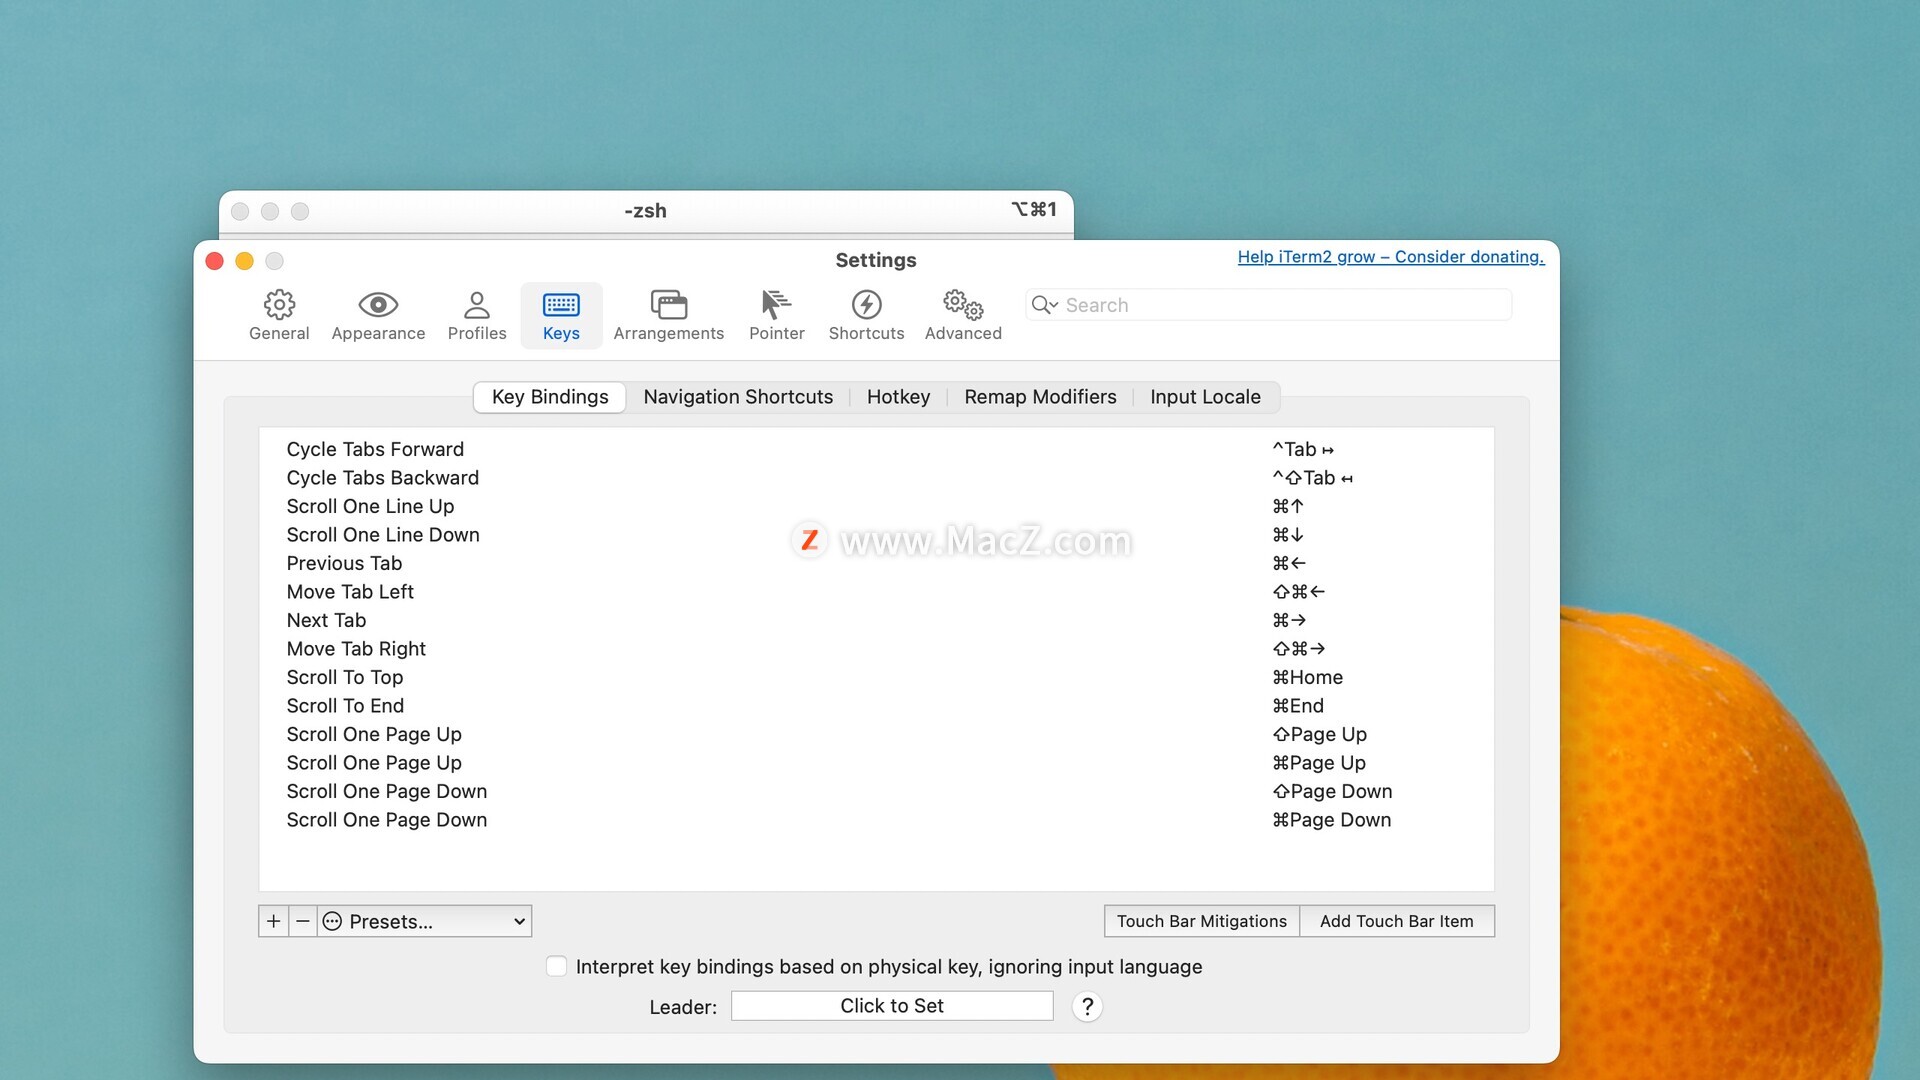Select the Scroll One Line Down binding
The image size is (1920, 1080).
tap(876, 535)
